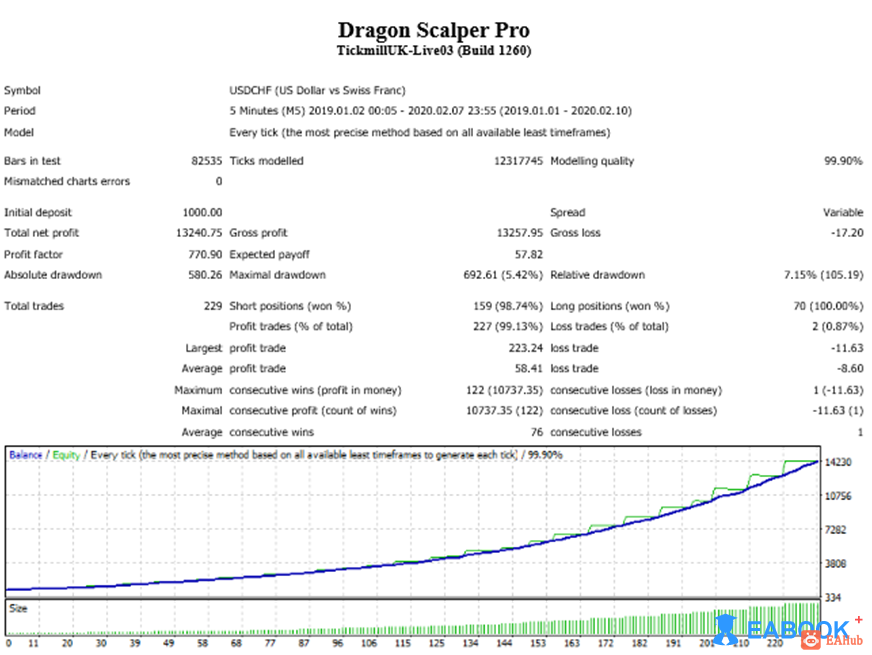Select the Gross loss value -17.20
Viewport: 872px width, 655px height.
847,232
